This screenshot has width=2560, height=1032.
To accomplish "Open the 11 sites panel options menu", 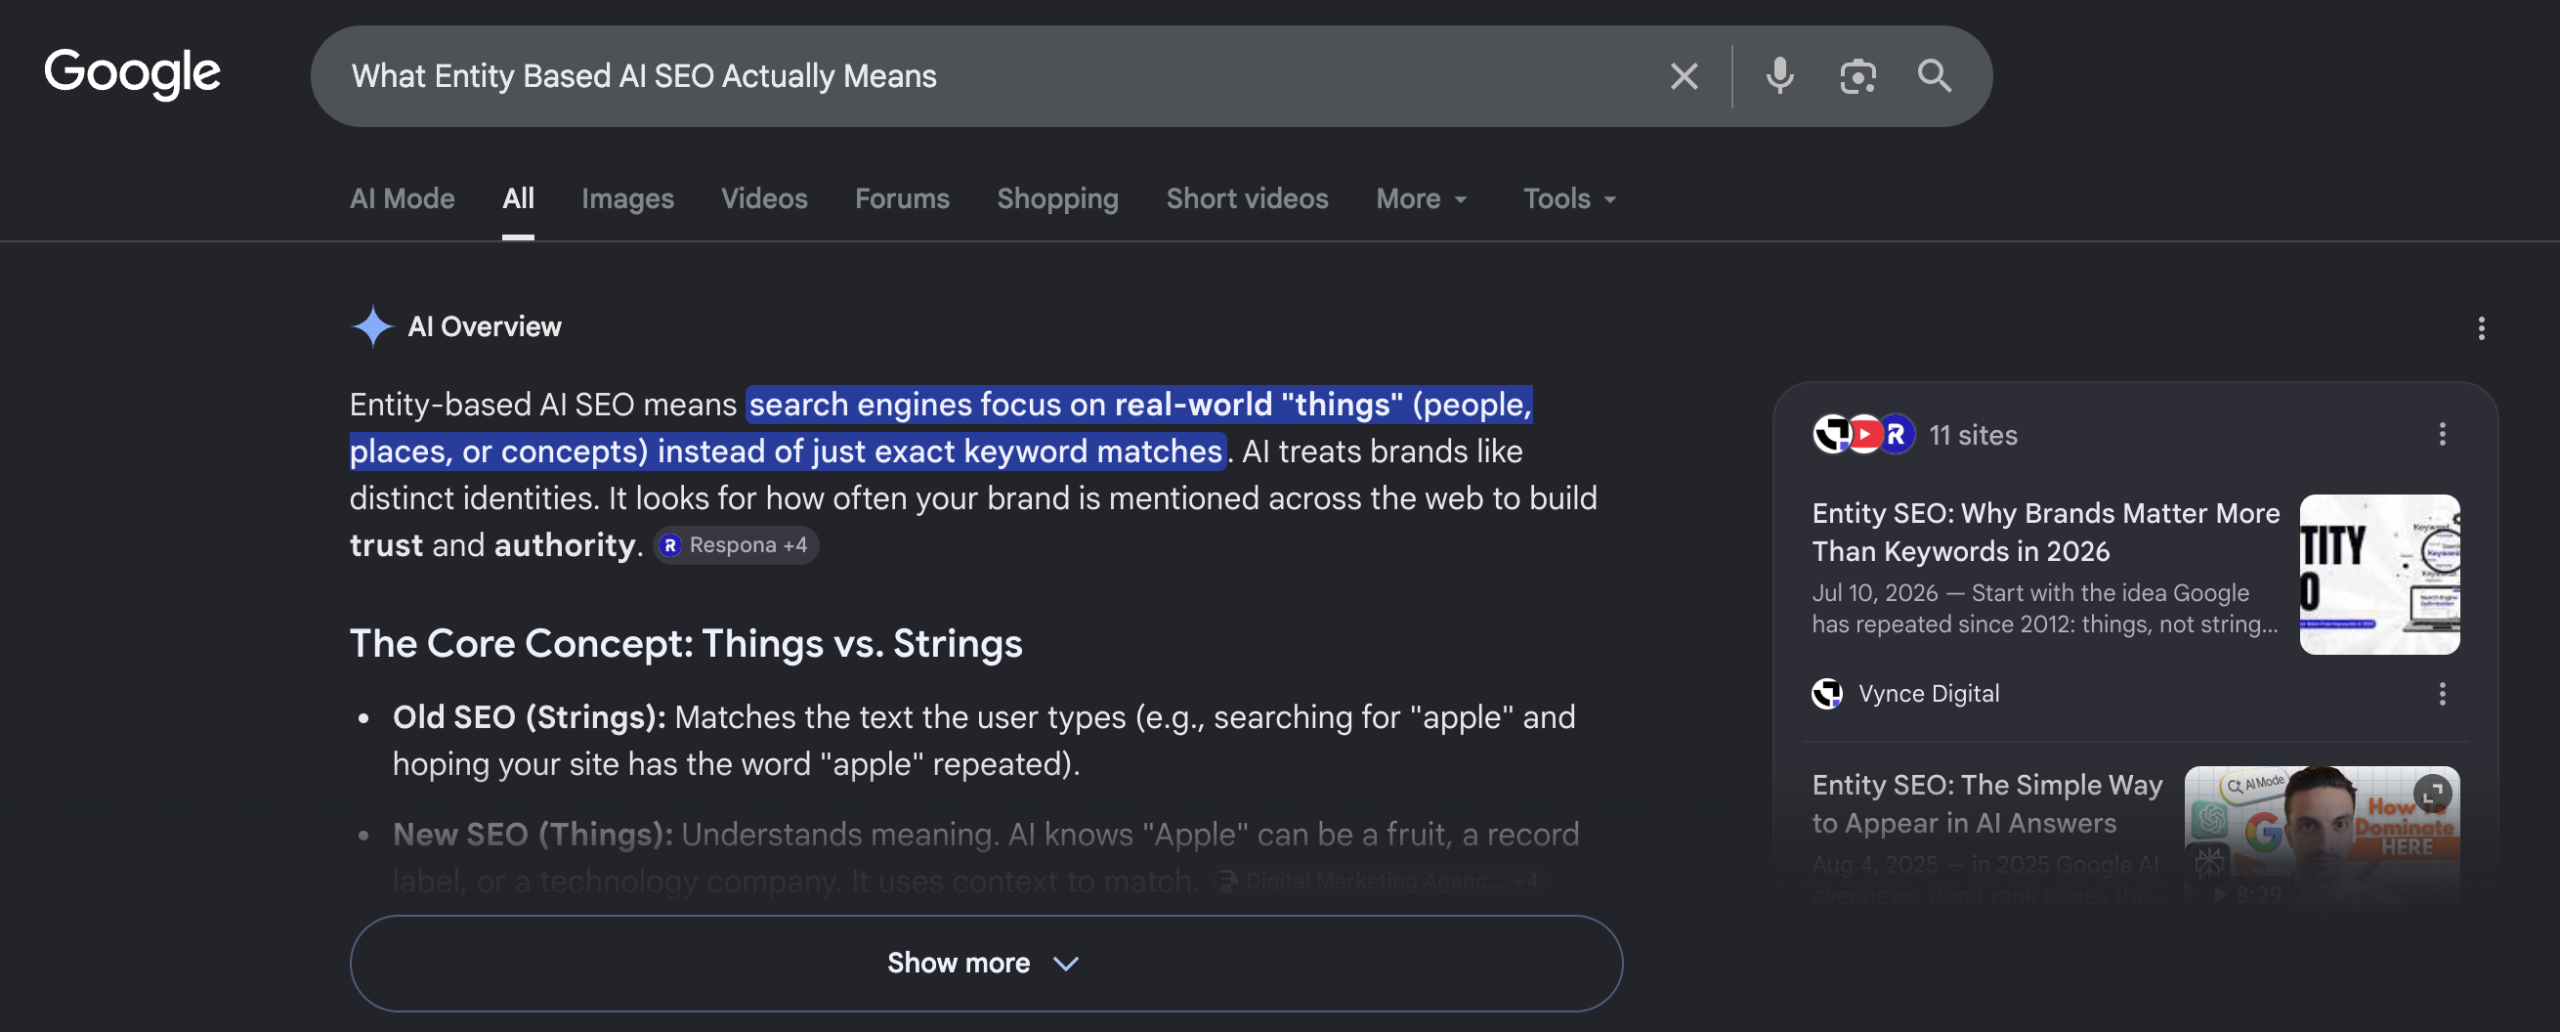I will click(2442, 434).
